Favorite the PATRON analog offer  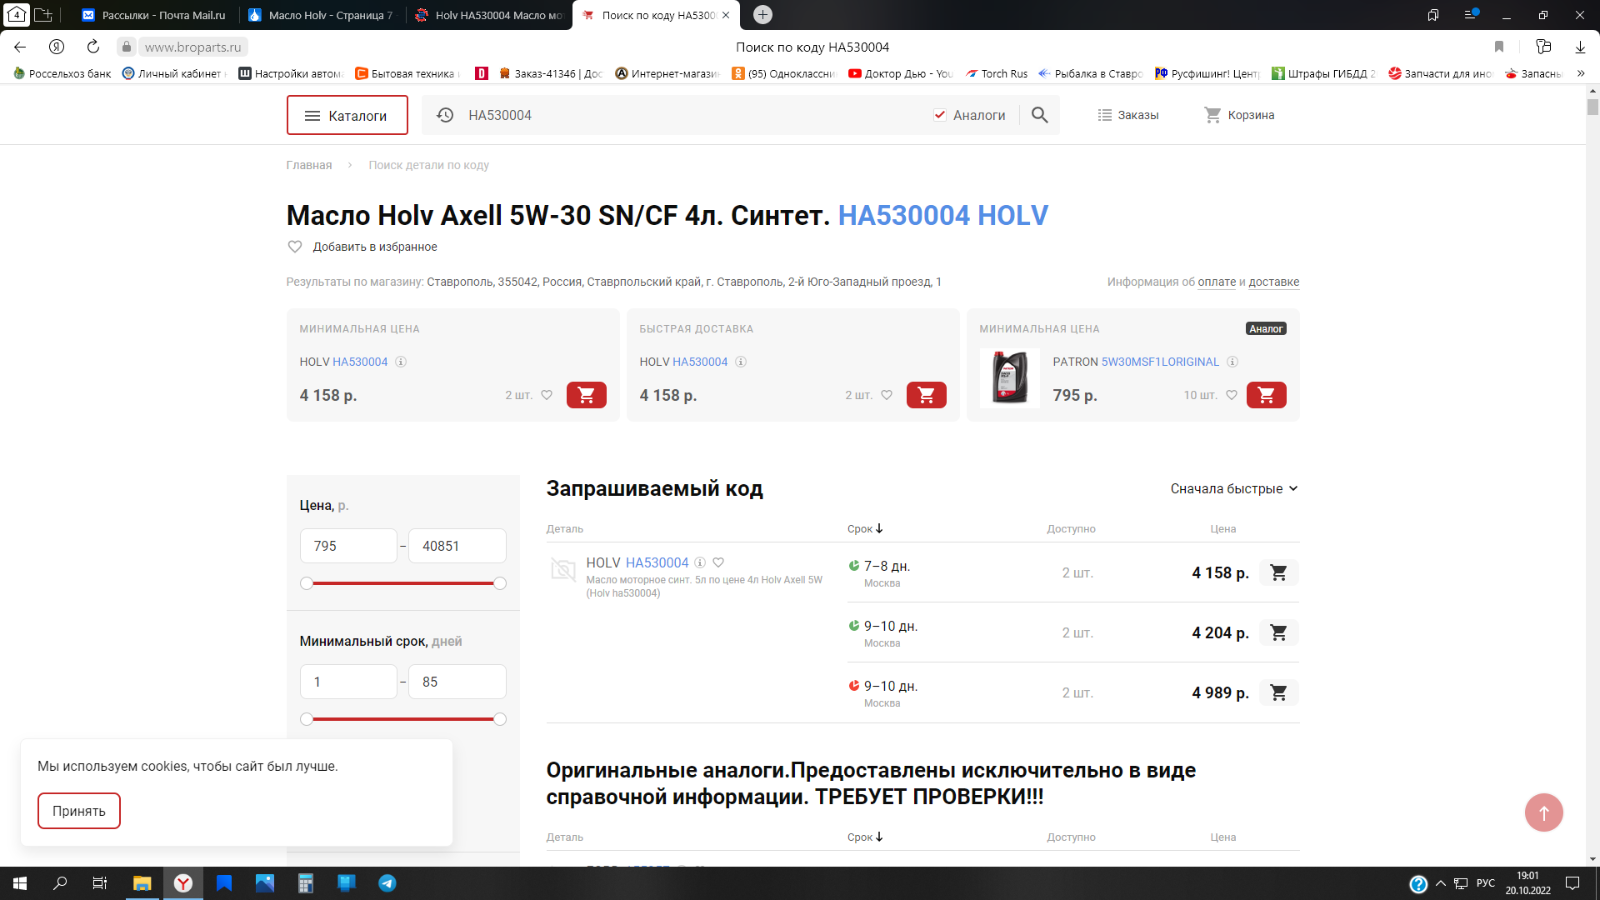pos(1232,395)
